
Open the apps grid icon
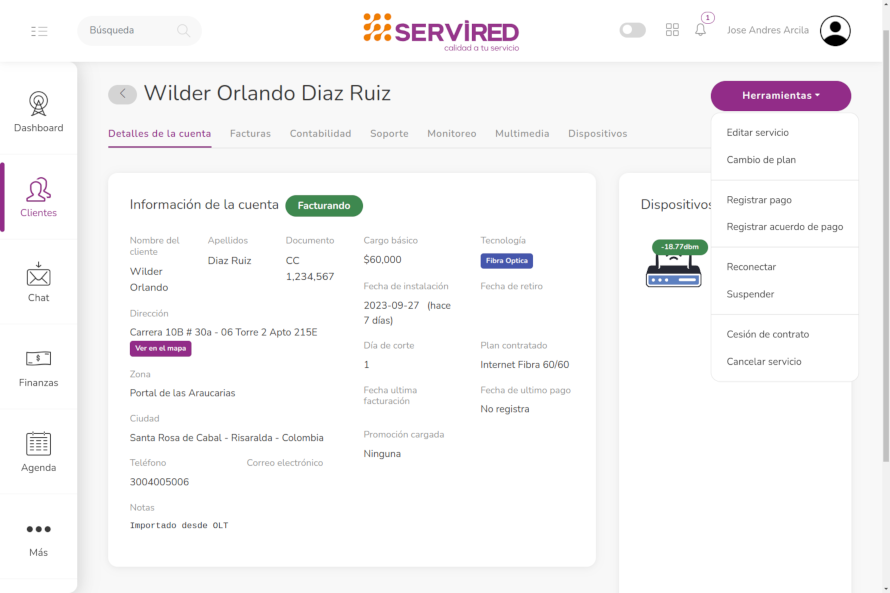pyautogui.click(x=672, y=30)
